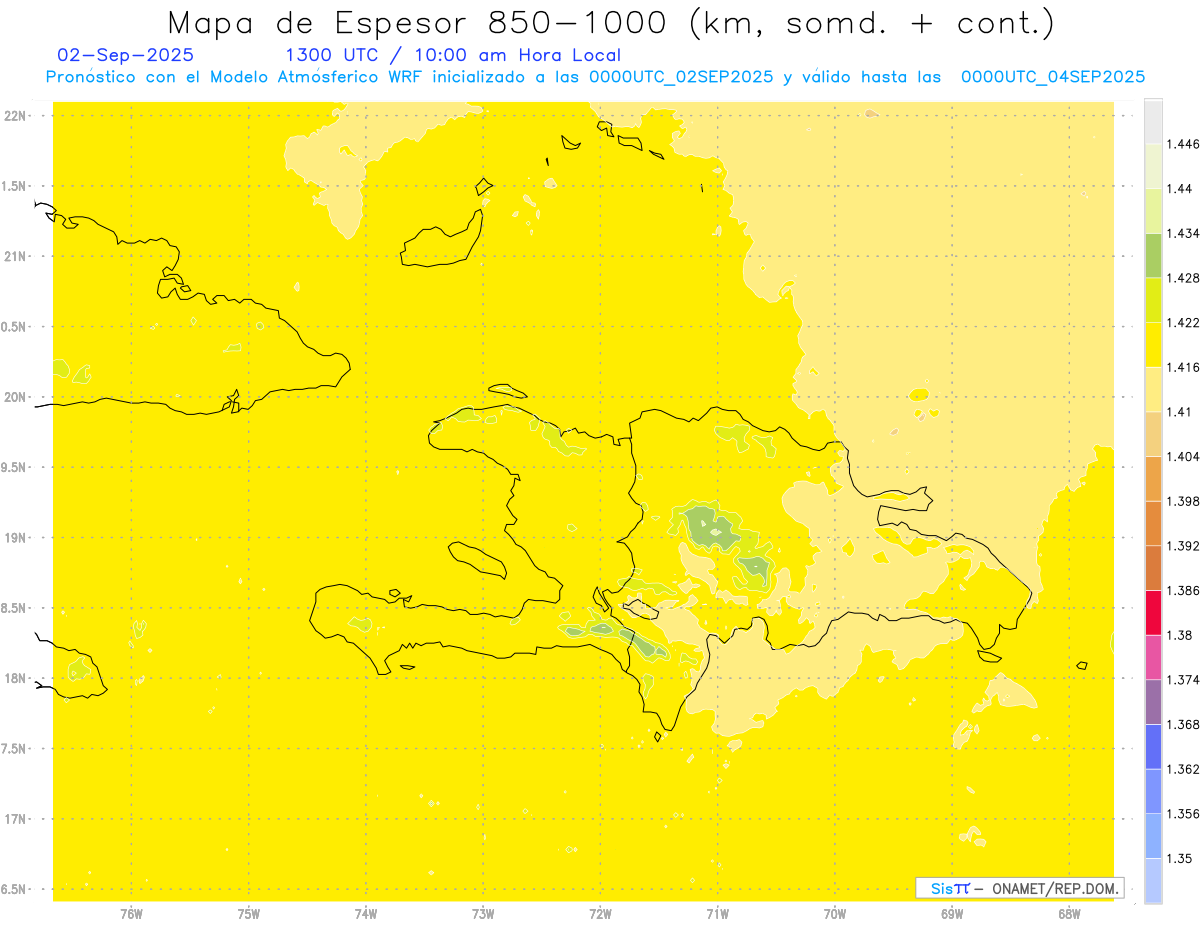Pick the bright yellow swatch between 1.416 and 1.422
The image size is (1200, 927).
coord(1153,344)
